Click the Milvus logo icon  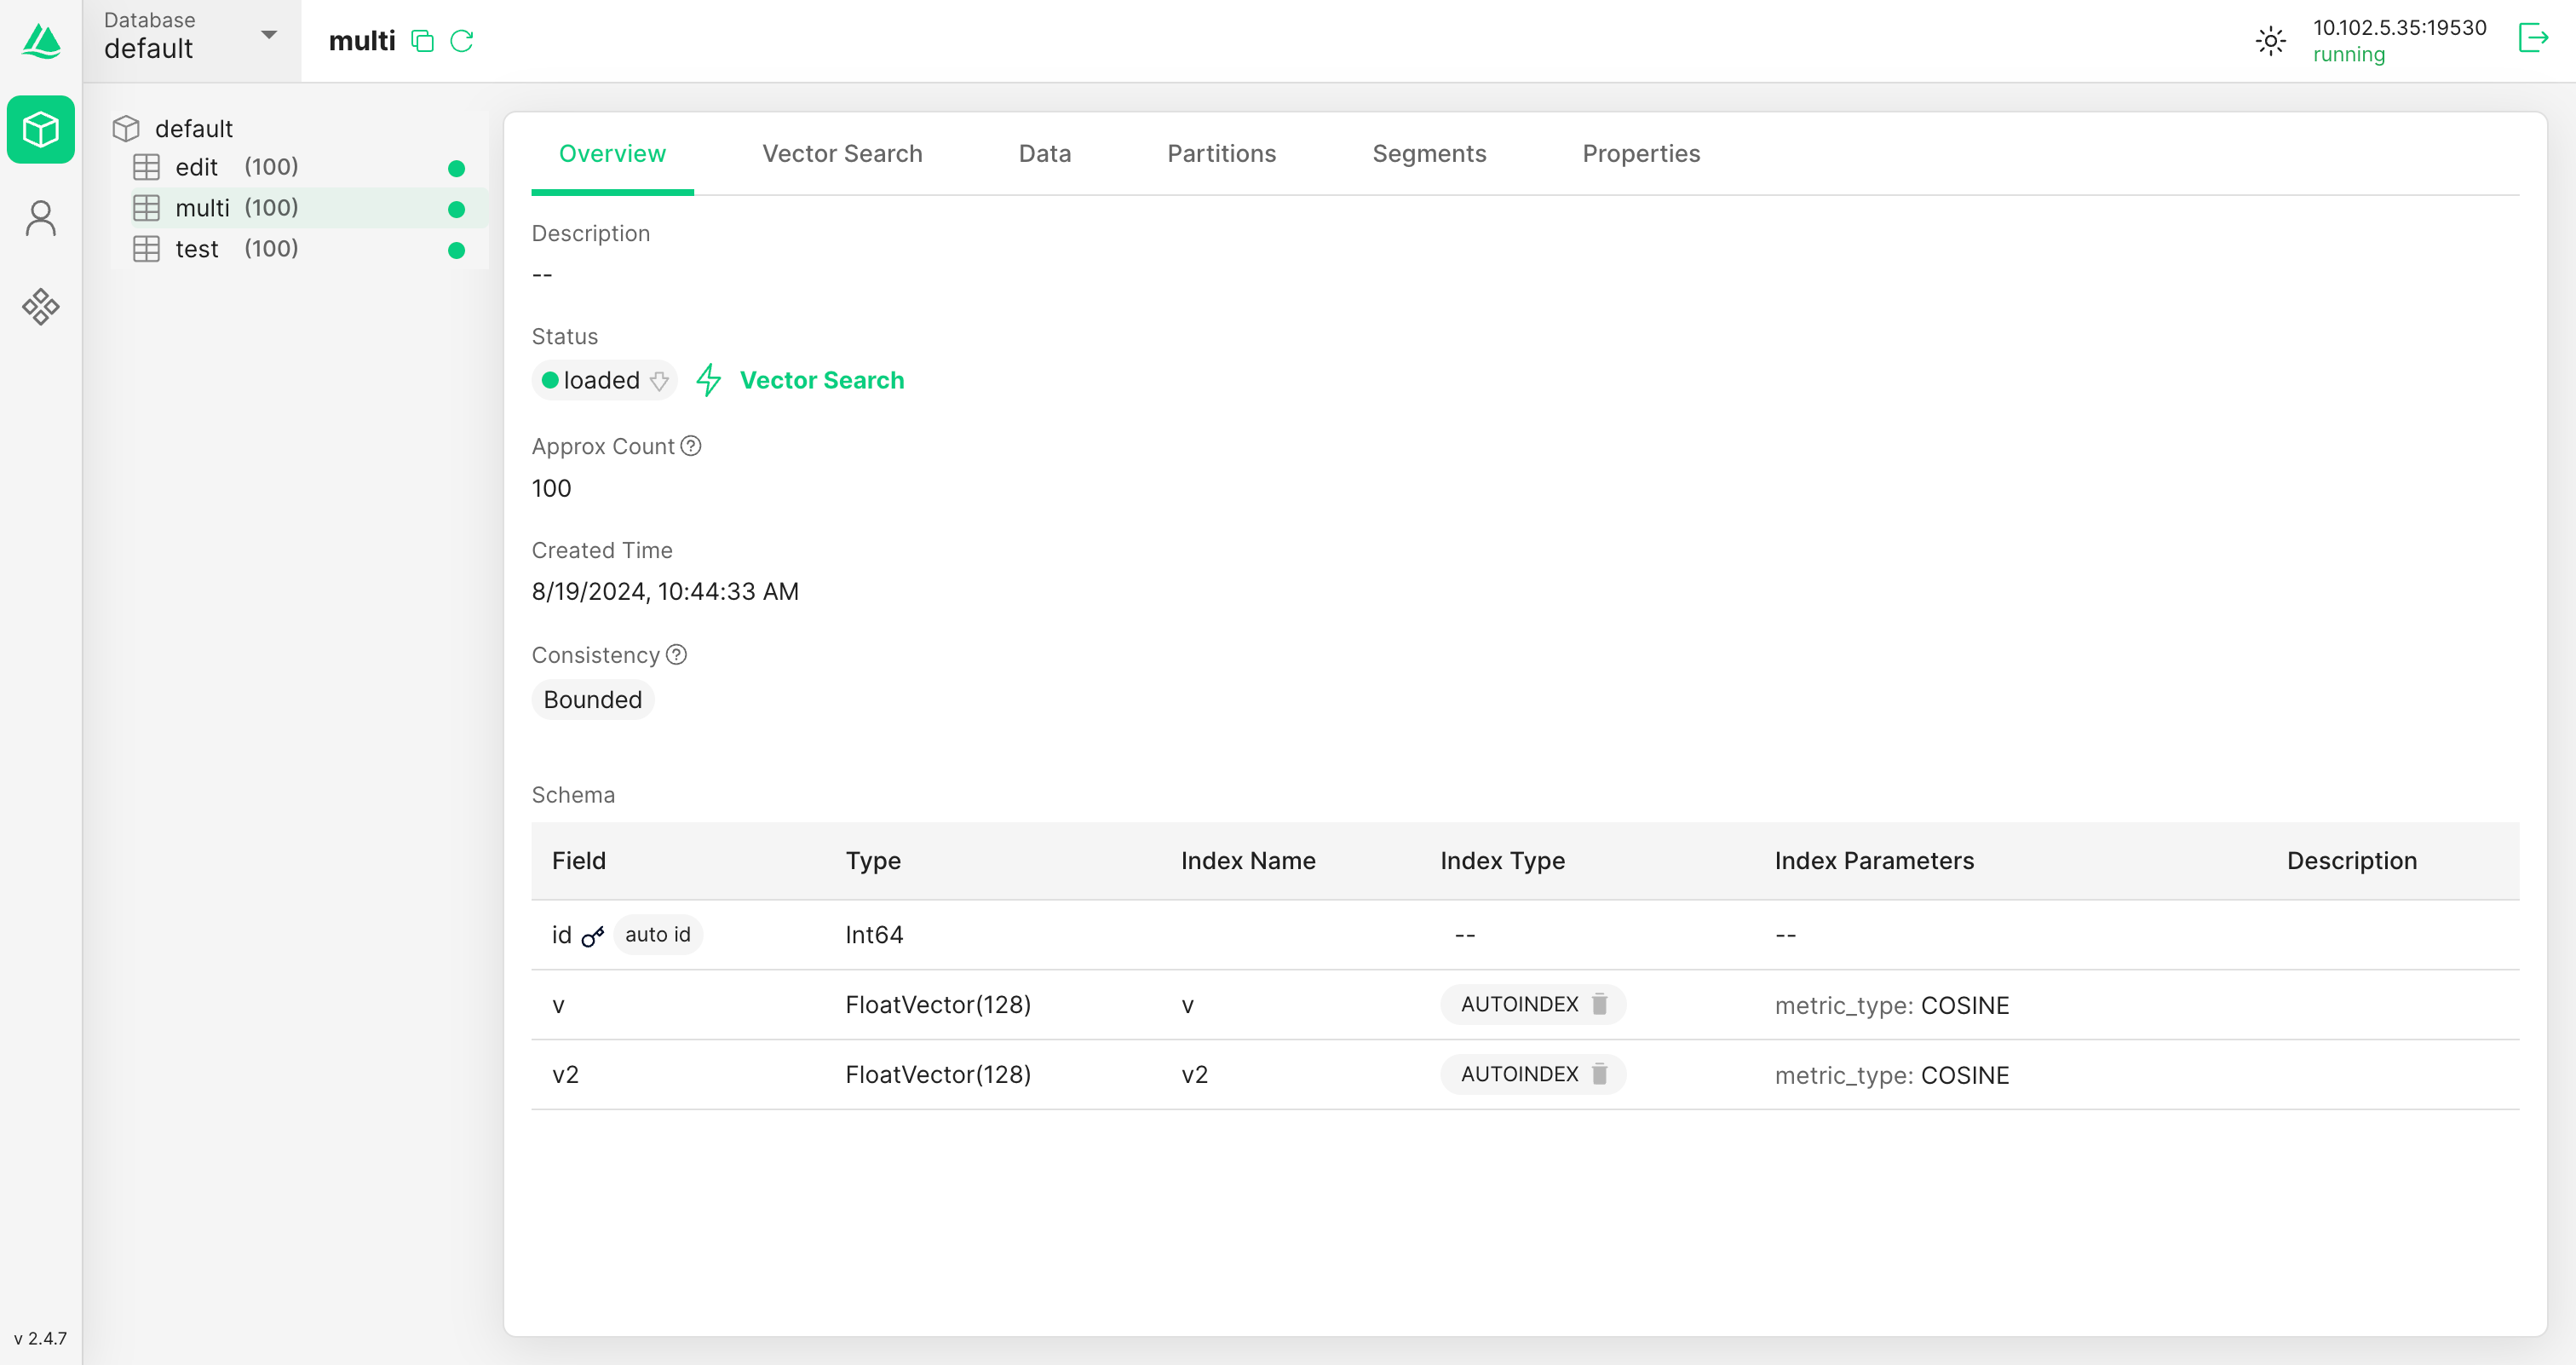tap(41, 41)
